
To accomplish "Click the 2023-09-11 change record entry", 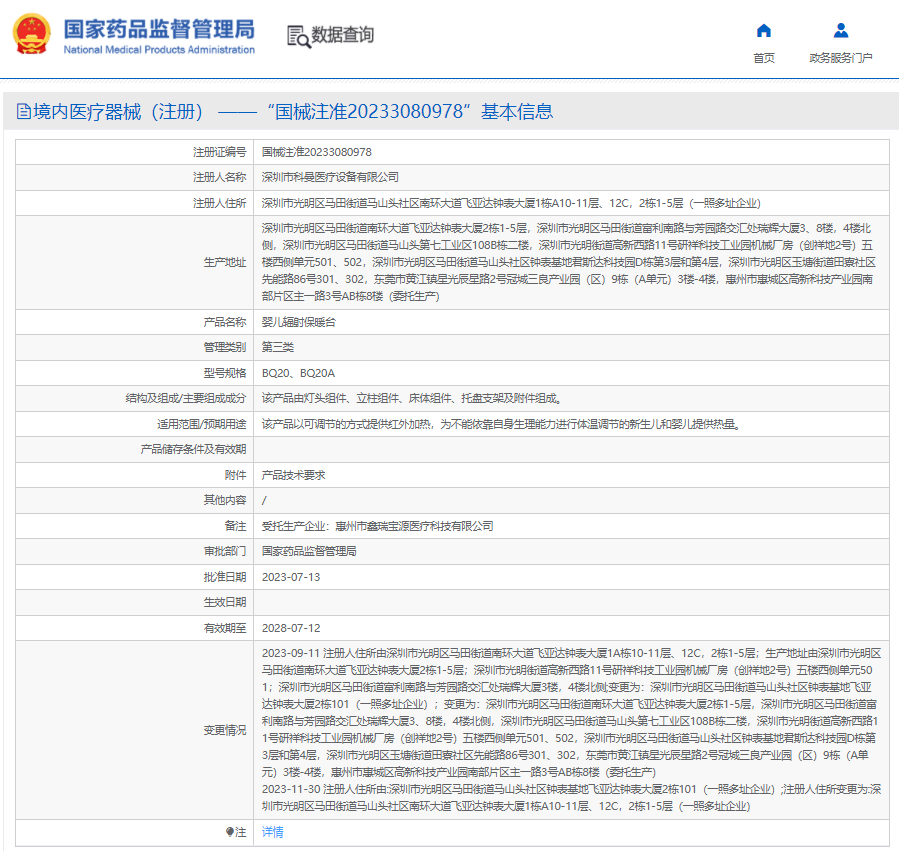I will click(x=572, y=712).
